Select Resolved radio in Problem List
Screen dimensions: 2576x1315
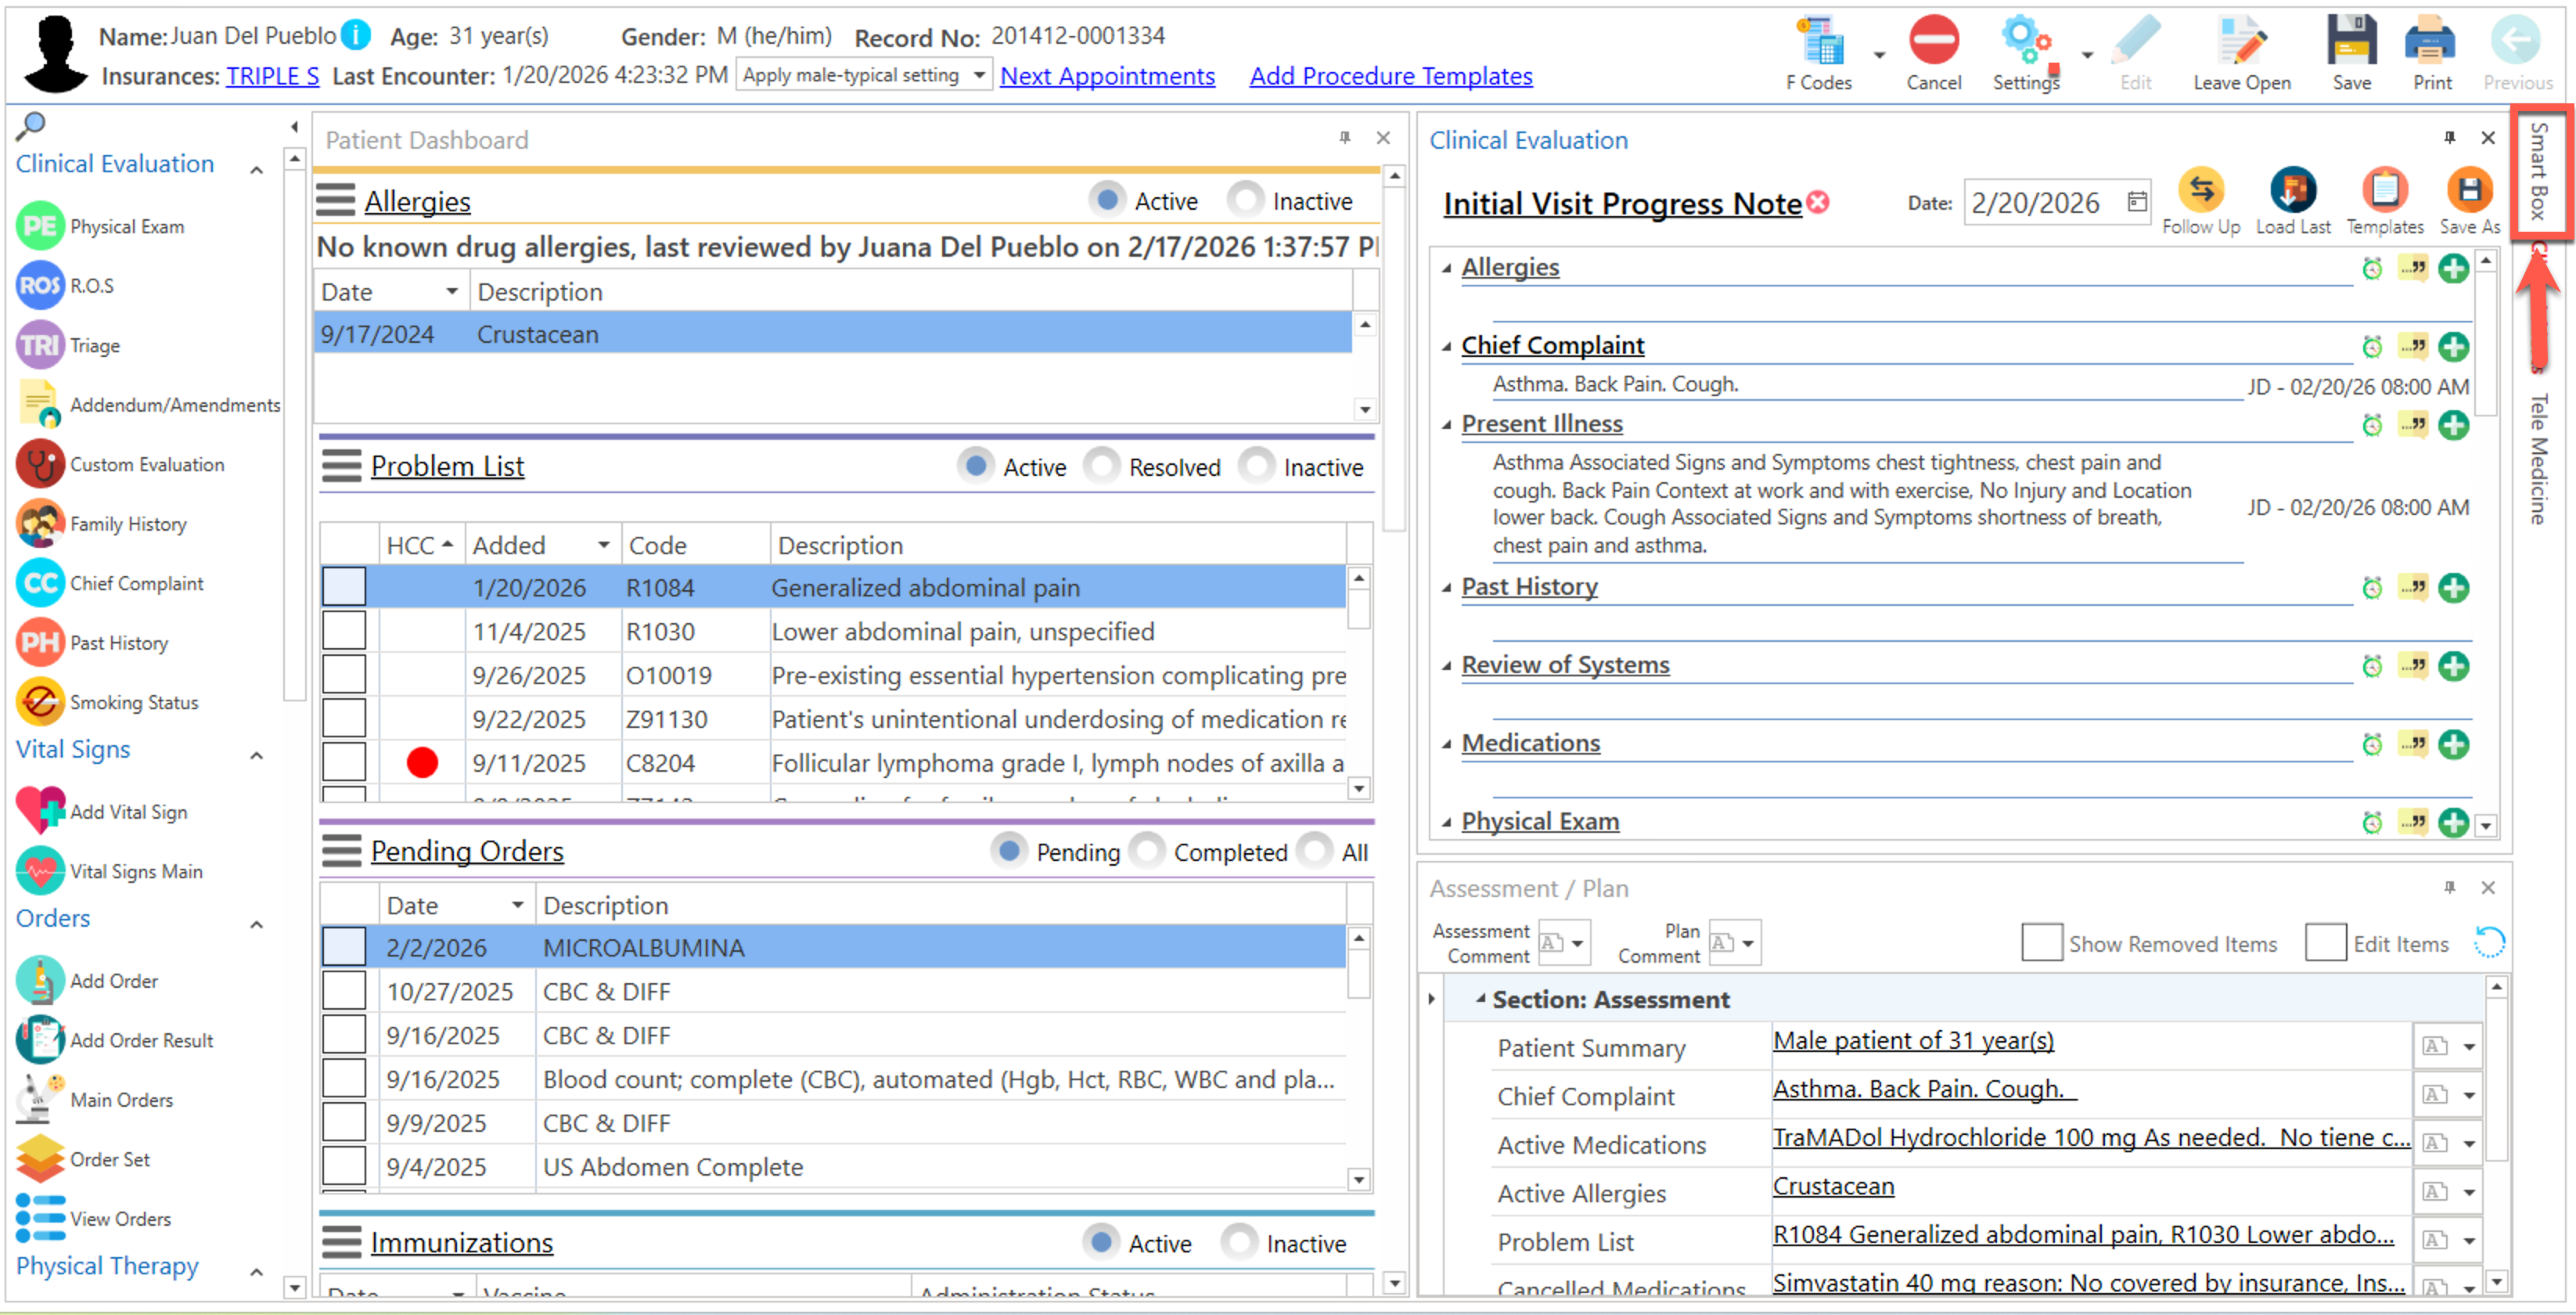click(1102, 466)
